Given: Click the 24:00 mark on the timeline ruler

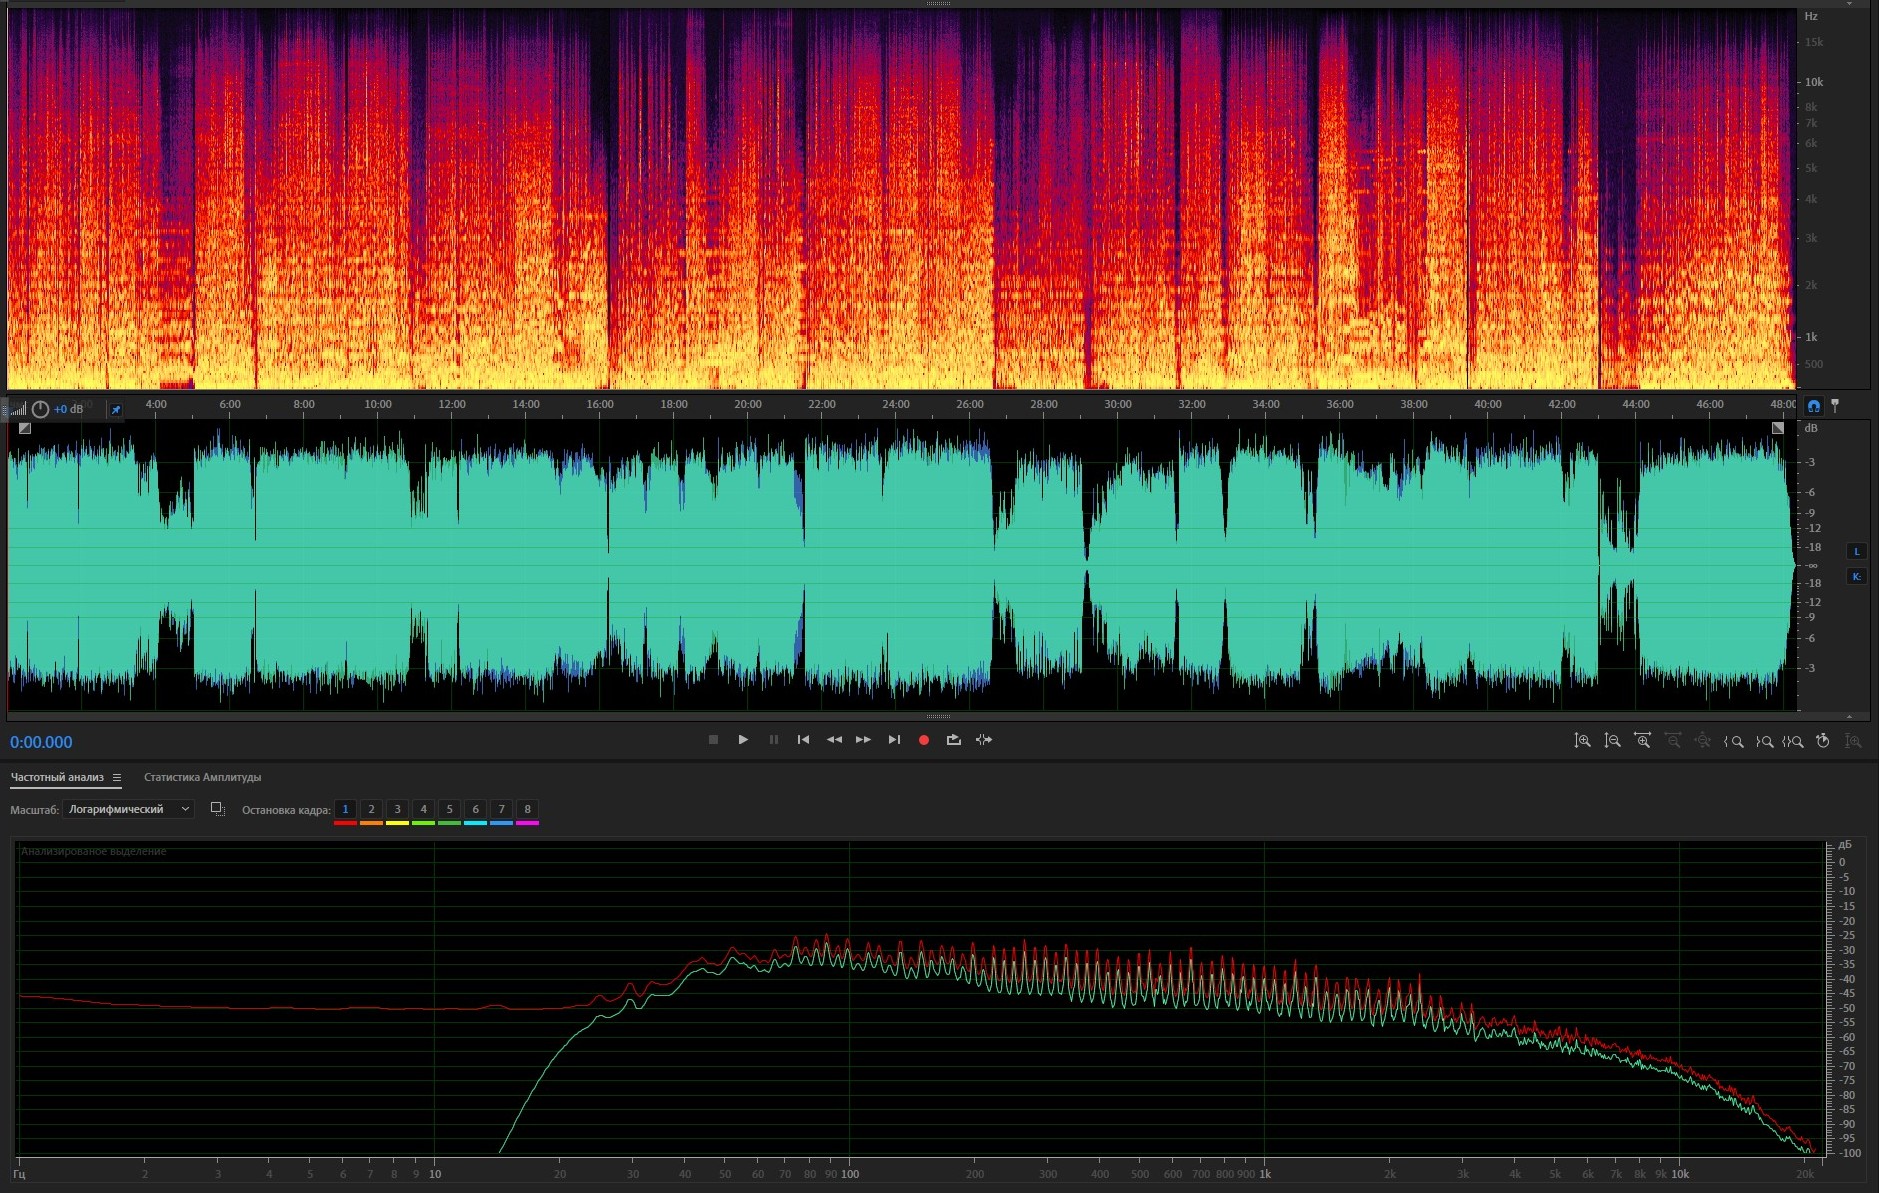Looking at the screenshot, I should click(x=895, y=404).
